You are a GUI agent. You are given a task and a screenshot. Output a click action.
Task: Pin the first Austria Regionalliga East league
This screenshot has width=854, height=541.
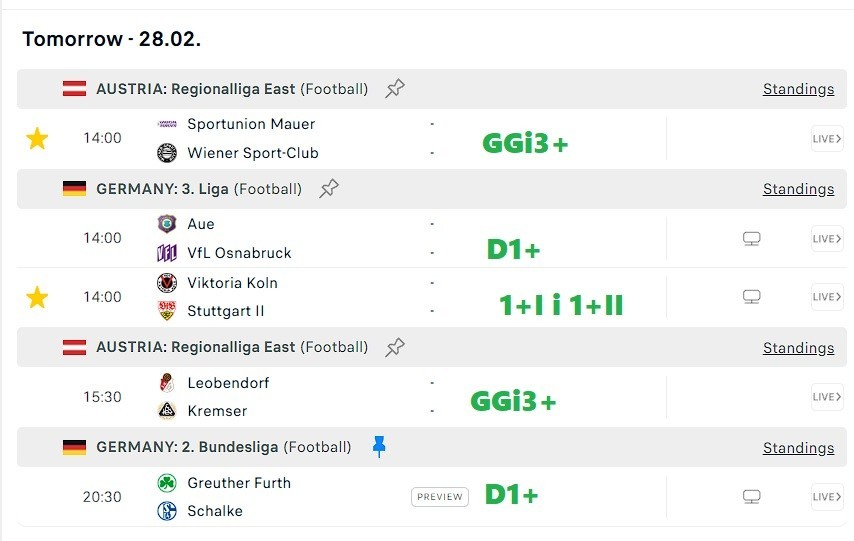click(395, 89)
